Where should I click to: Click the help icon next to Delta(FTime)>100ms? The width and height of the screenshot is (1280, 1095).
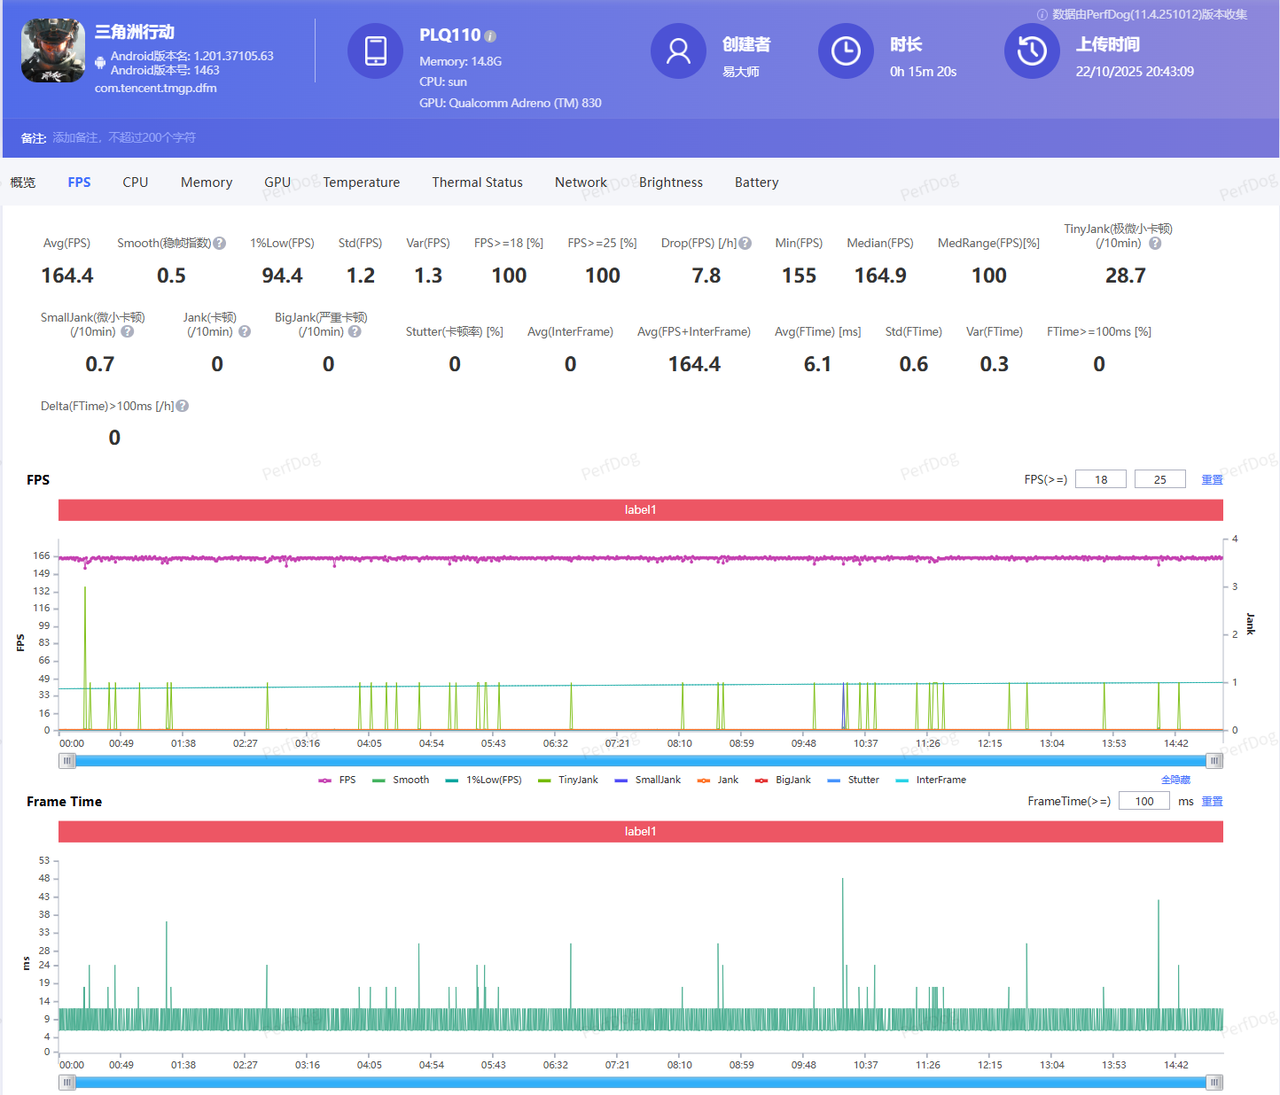pos(182,406)
